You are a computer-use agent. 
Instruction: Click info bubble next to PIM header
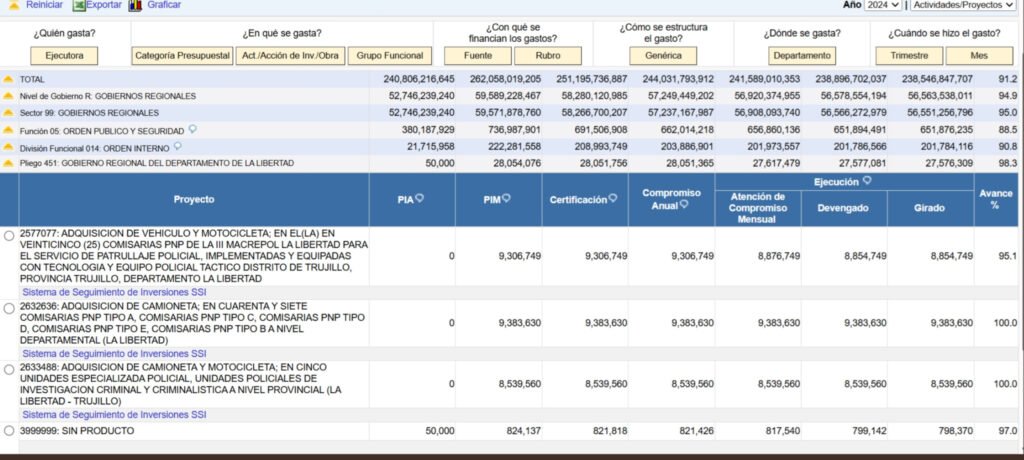pos(506,199)
